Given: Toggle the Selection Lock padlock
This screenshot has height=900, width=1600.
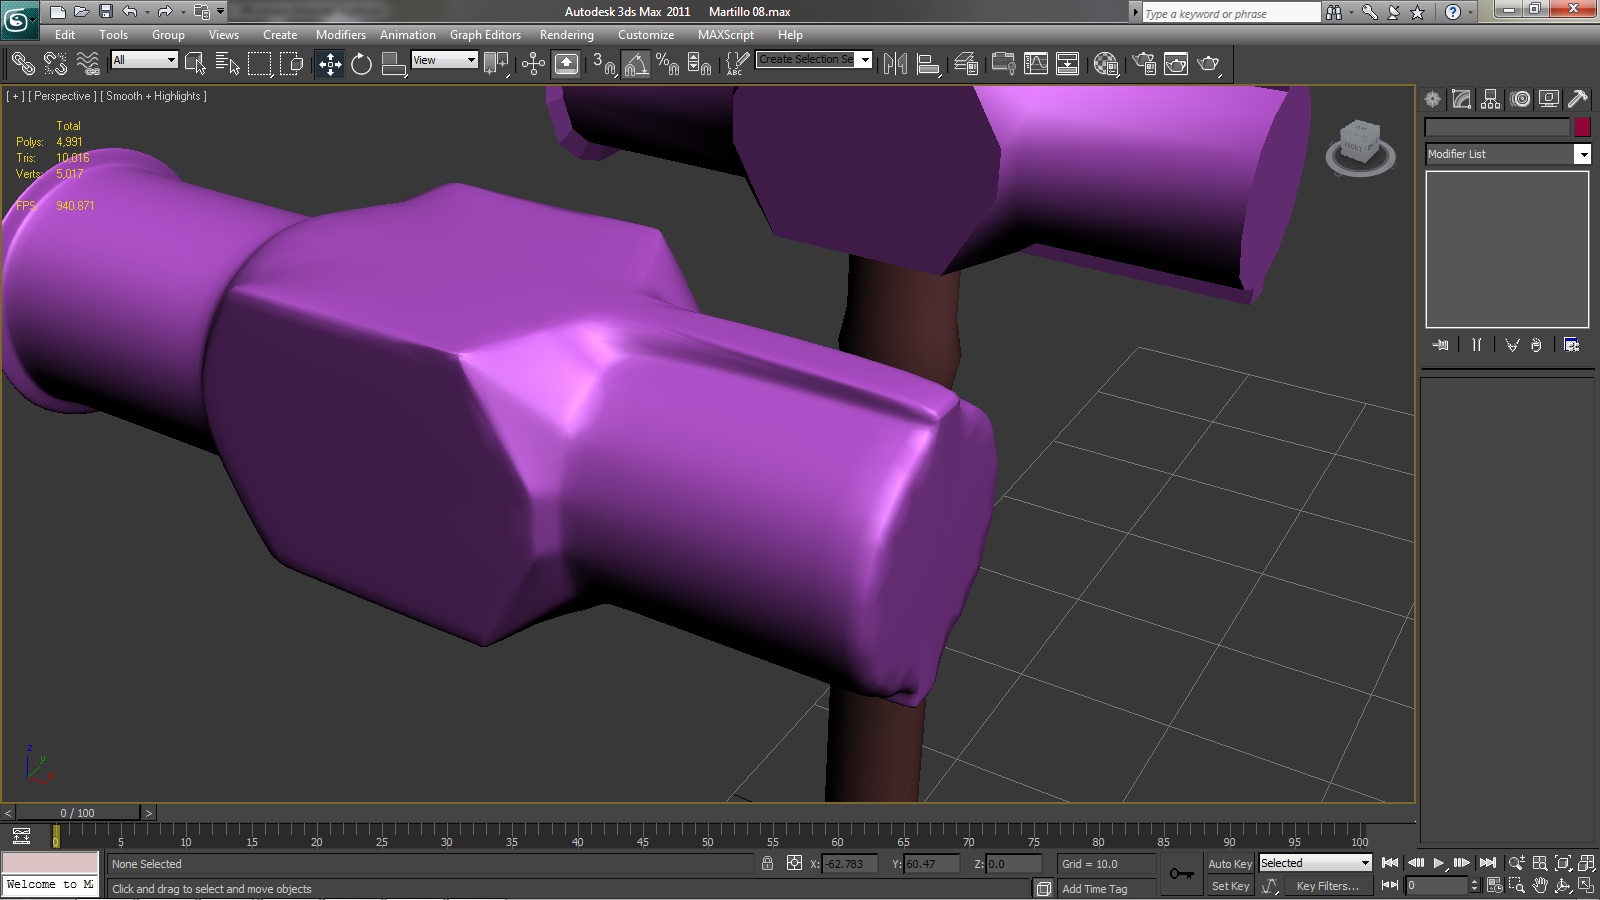Looking at the screenshot, I should [767, 863].
